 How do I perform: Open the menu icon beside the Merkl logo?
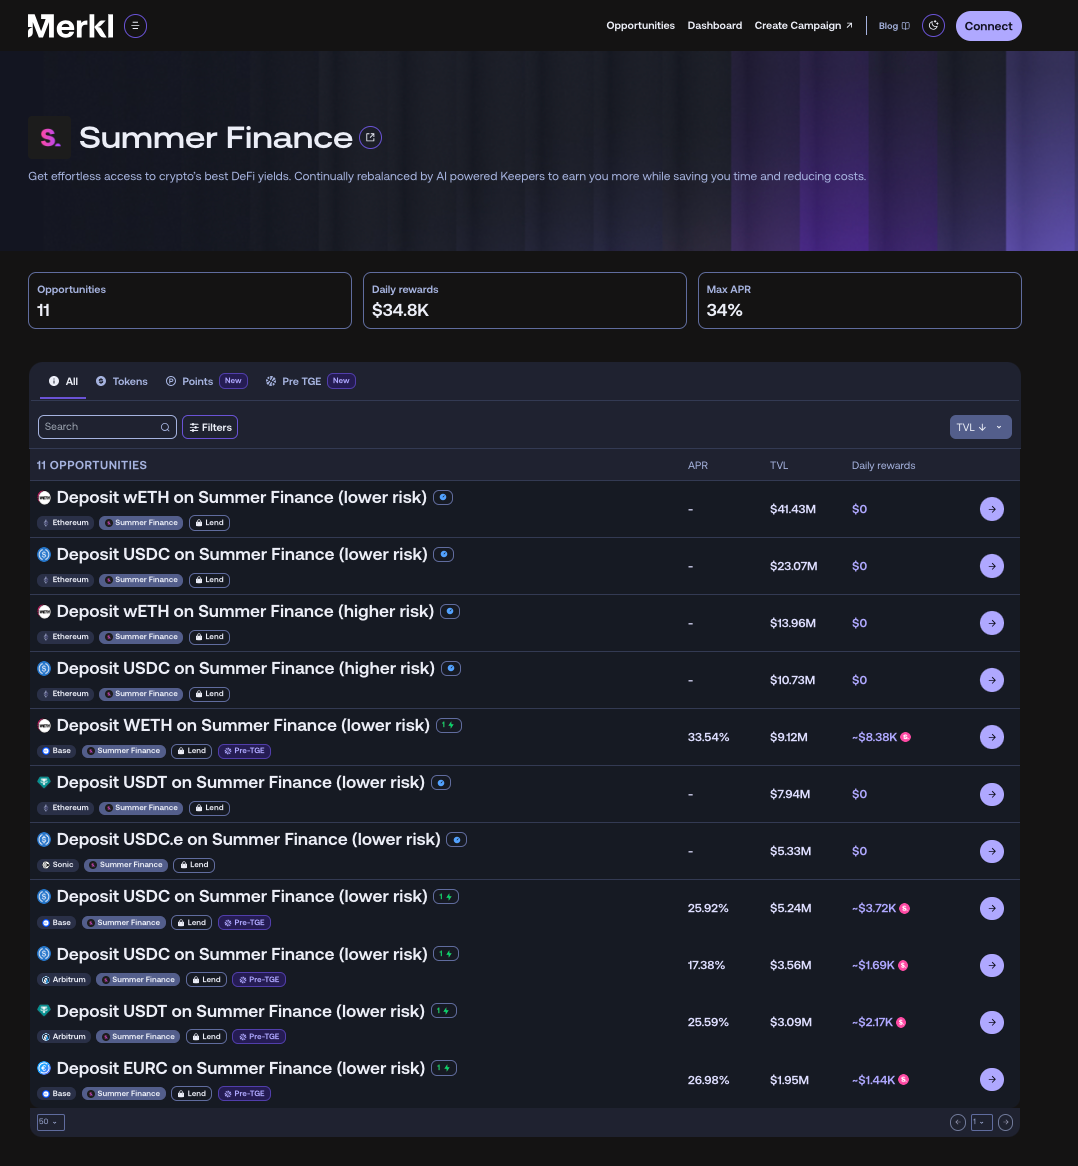[x=135, y=26]
